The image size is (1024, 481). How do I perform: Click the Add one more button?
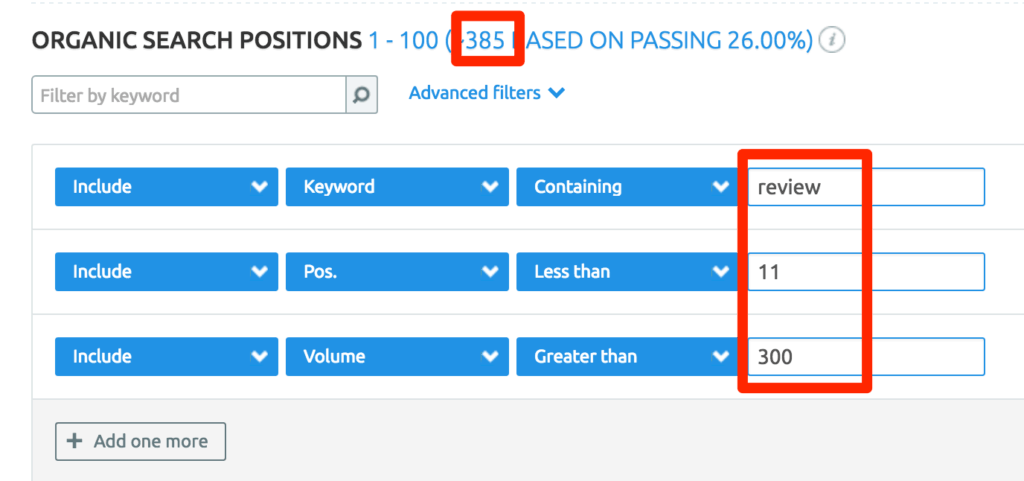[x=140, y=441]
